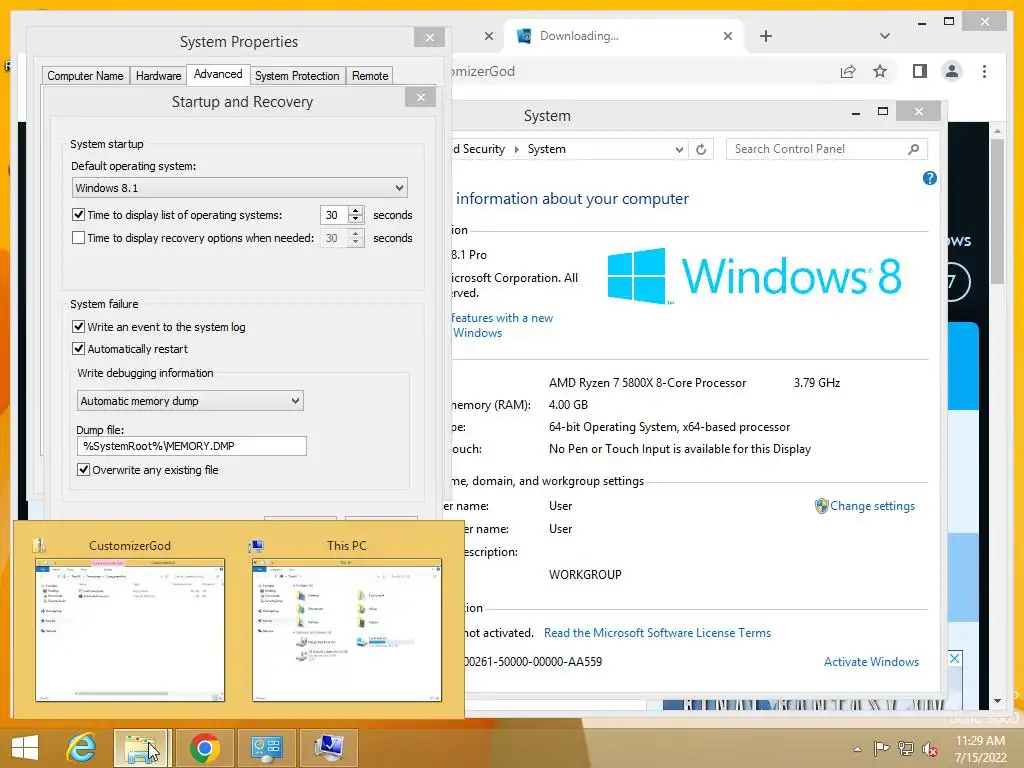The image size is (1024, 768).
Task: Click the Dump file path field
Action: tap(191, 446)
